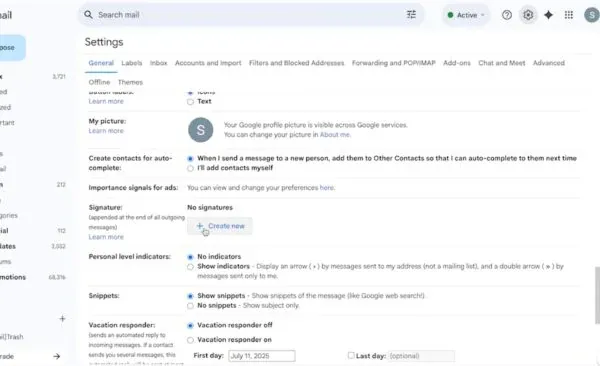Open ads preferences here link
600x366 pixels.
(x=326, y=188)
